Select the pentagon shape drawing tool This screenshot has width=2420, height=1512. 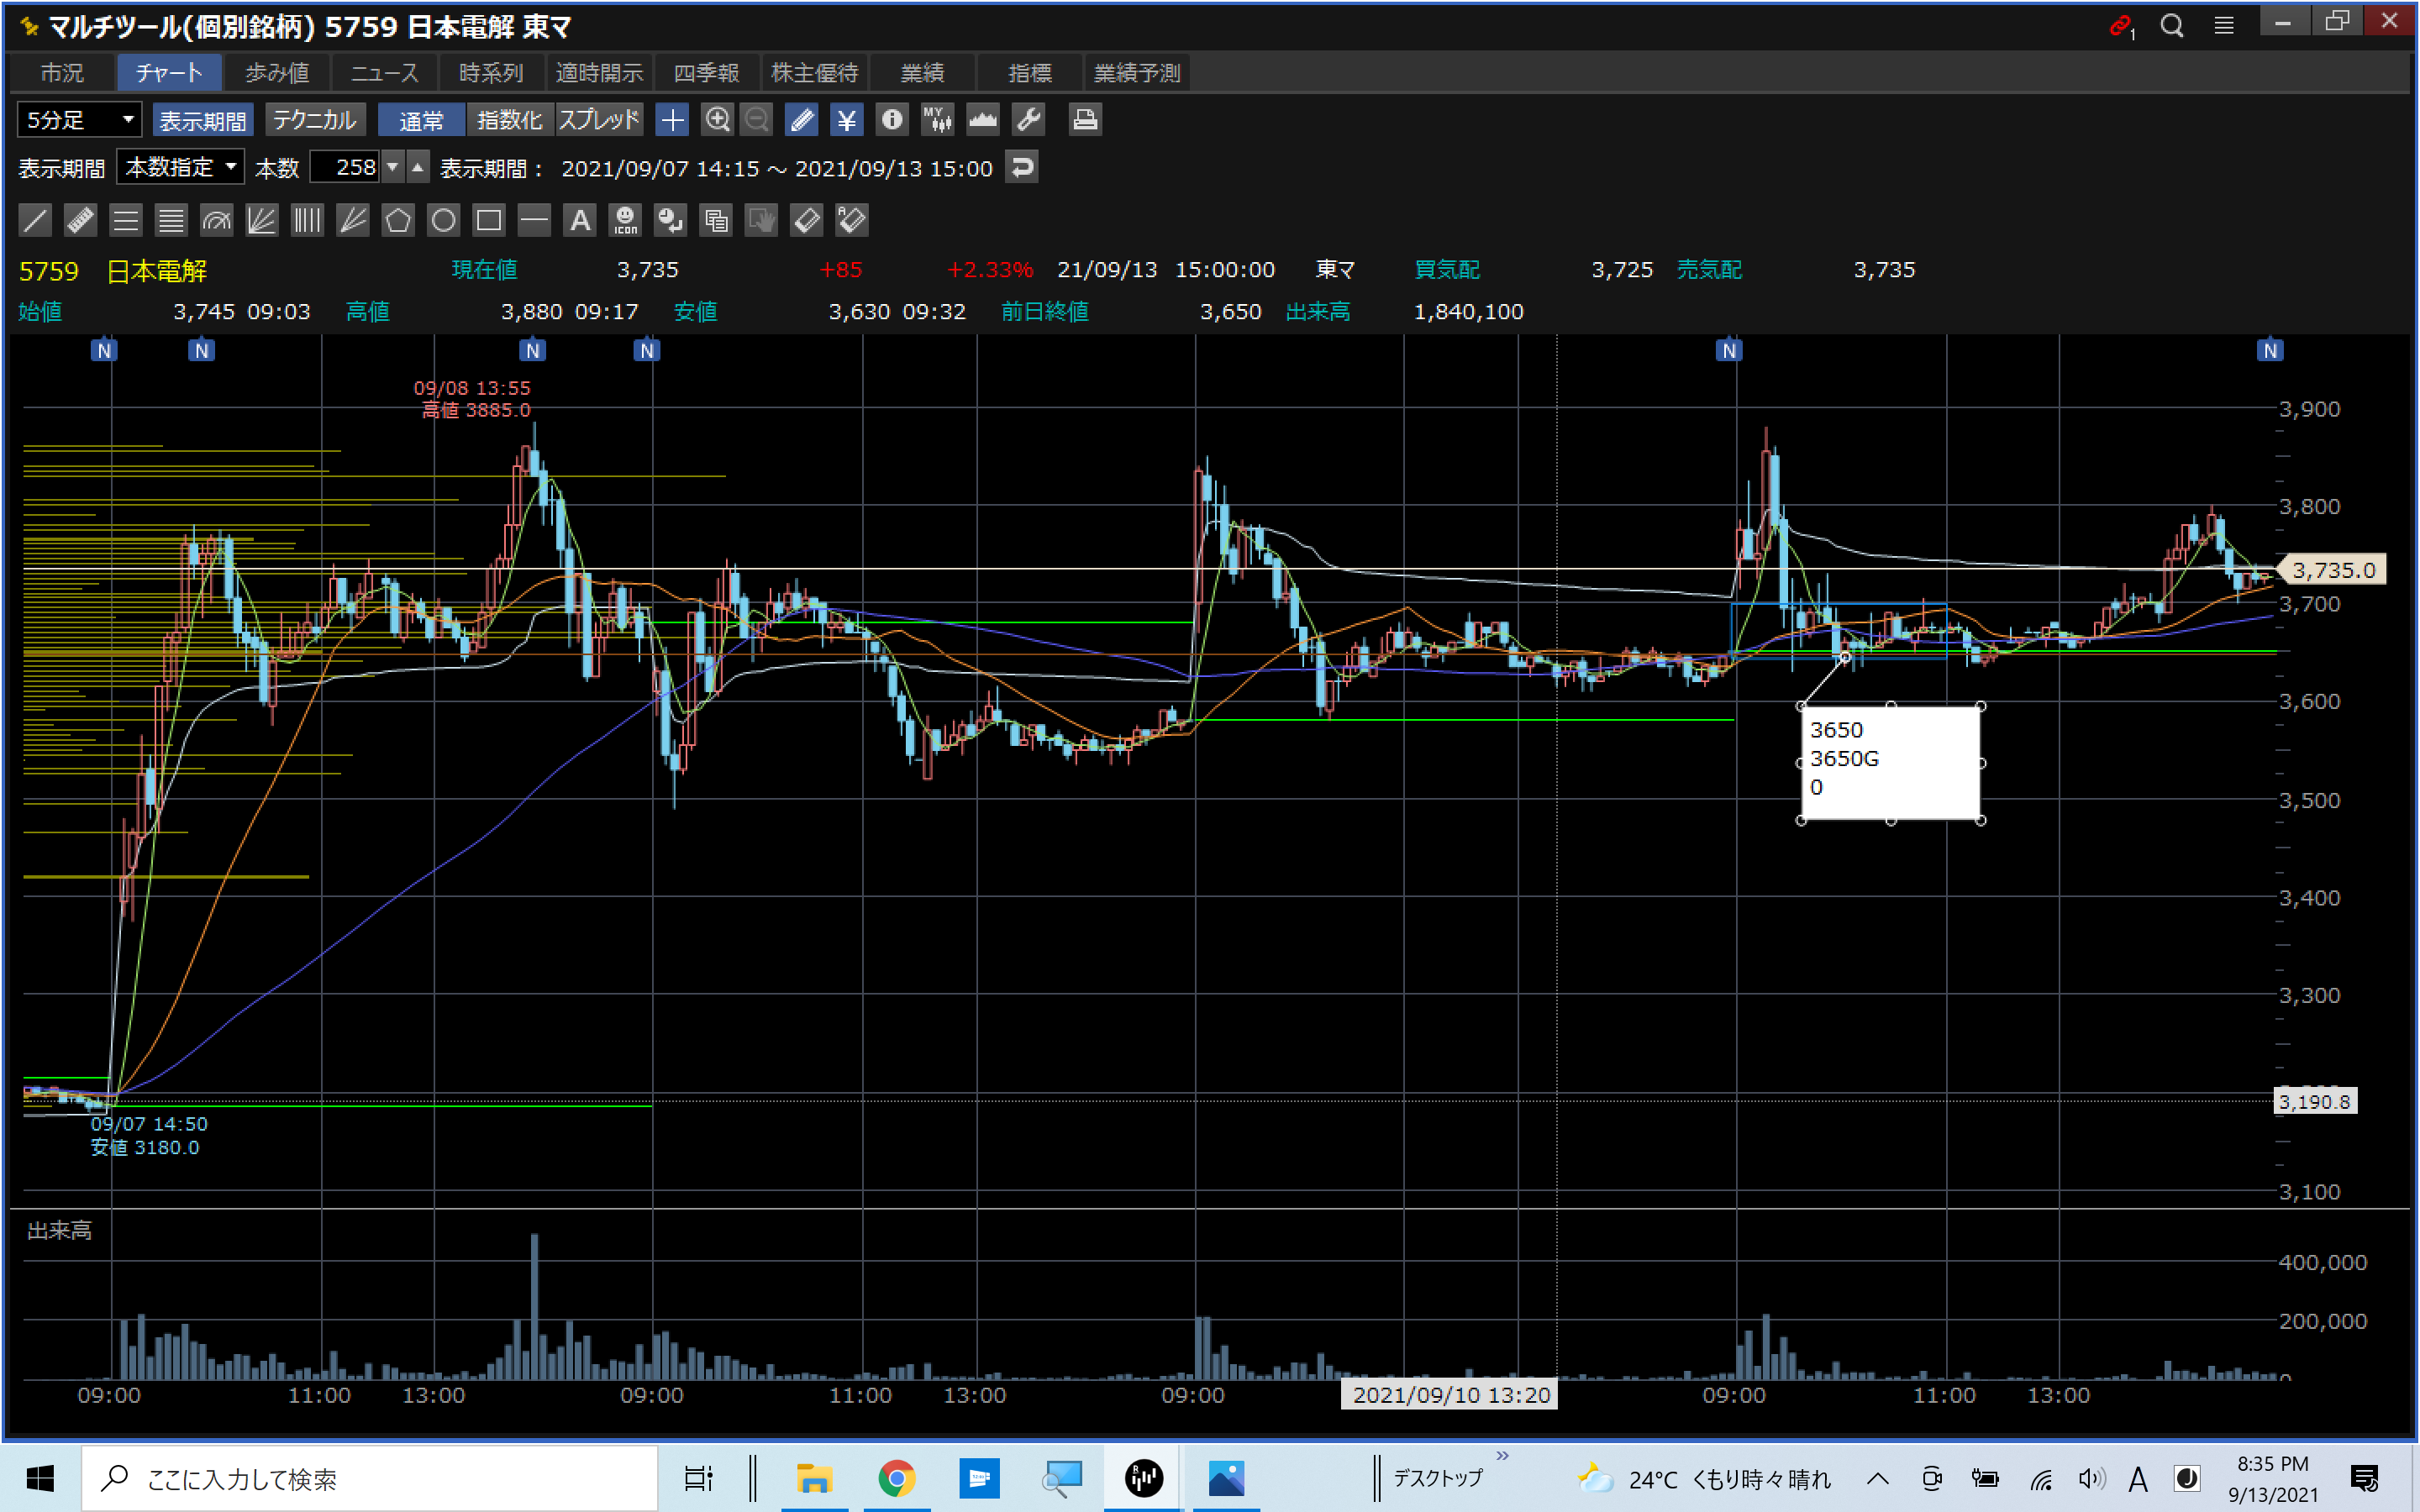tap(398, 220)
